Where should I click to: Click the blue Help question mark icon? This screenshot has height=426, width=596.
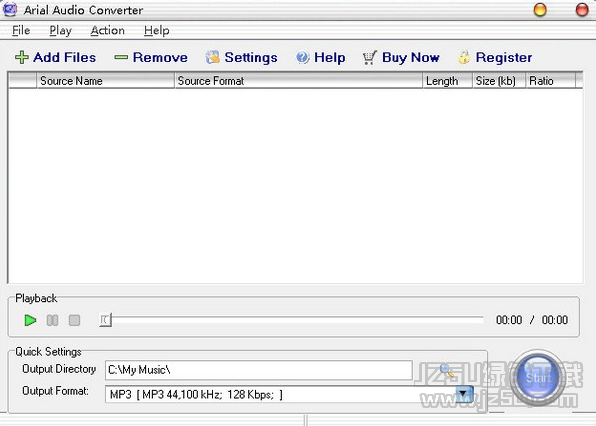point(303,57)
